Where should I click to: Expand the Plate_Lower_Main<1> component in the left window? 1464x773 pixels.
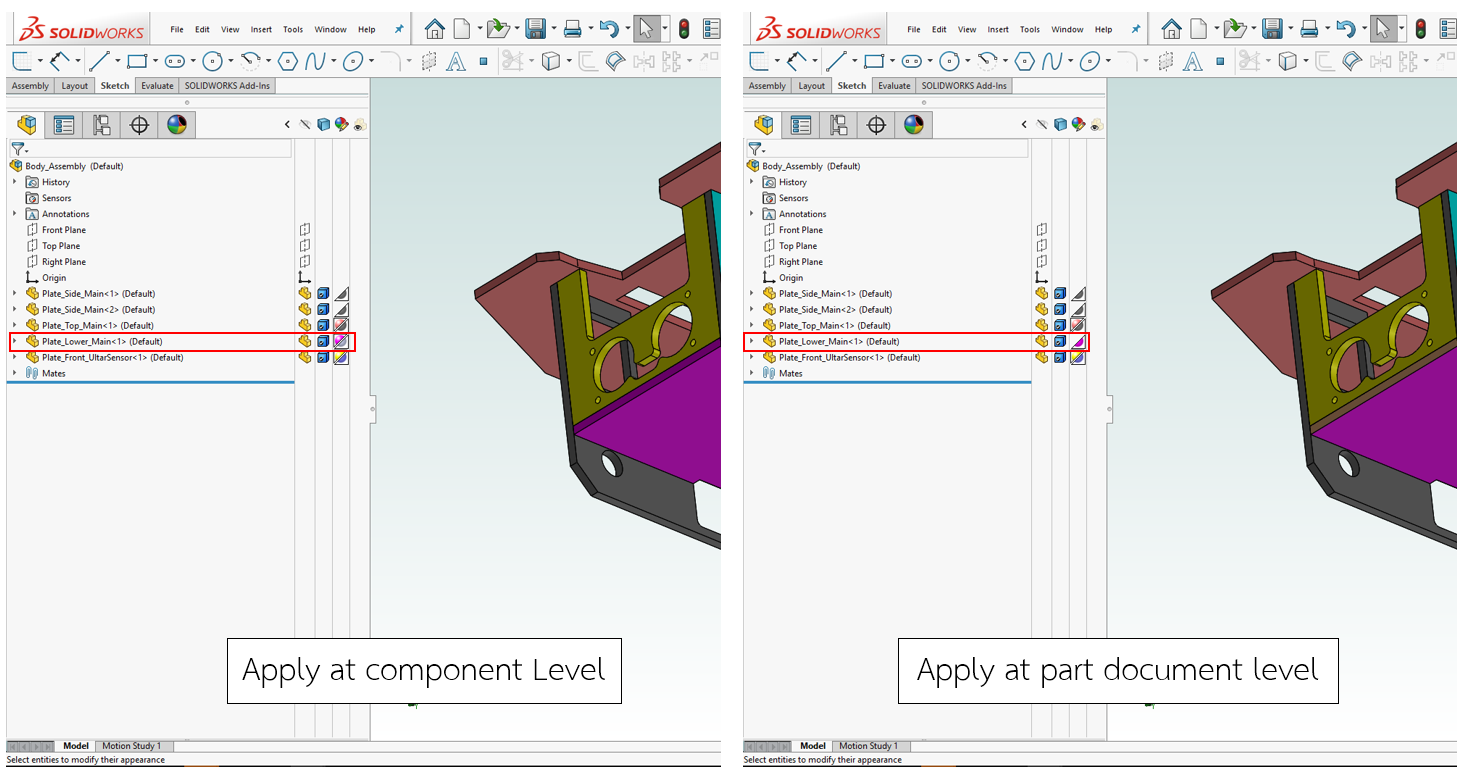15,342
